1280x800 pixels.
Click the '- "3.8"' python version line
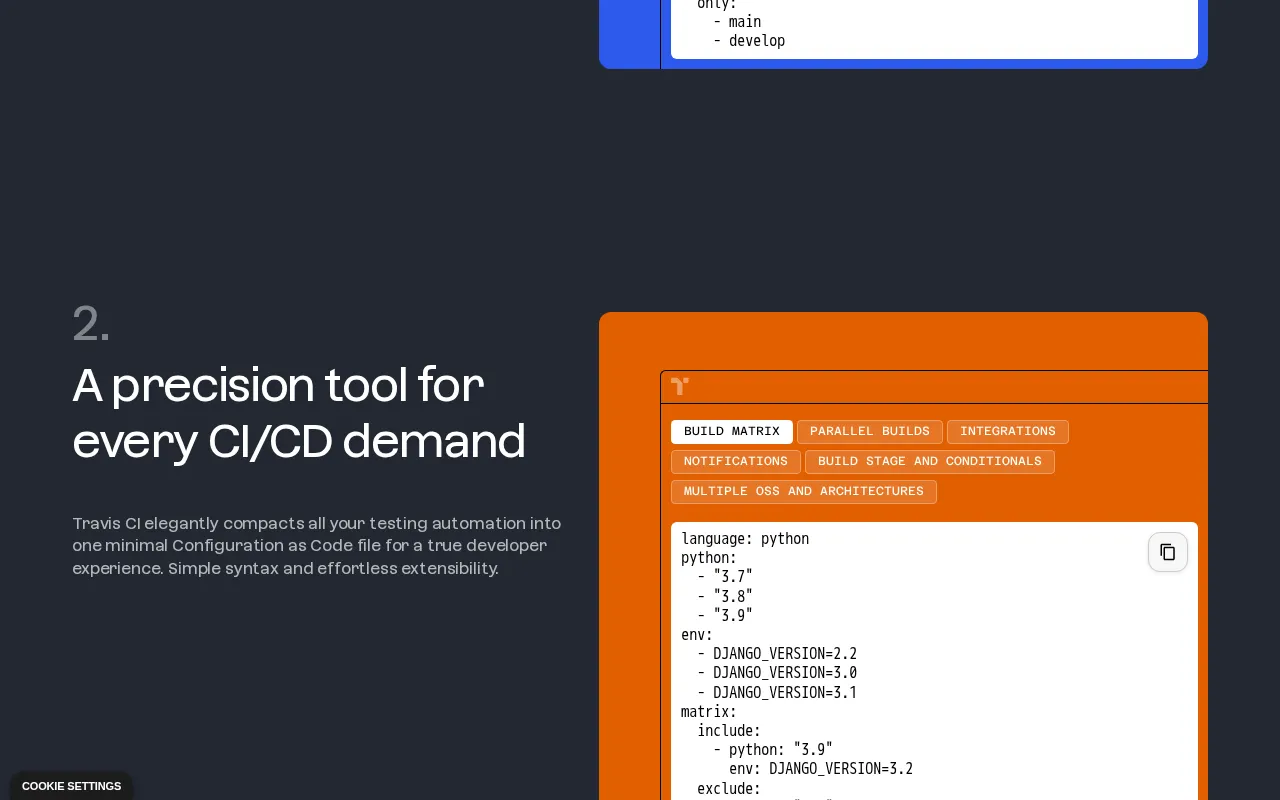click(725, 596)
